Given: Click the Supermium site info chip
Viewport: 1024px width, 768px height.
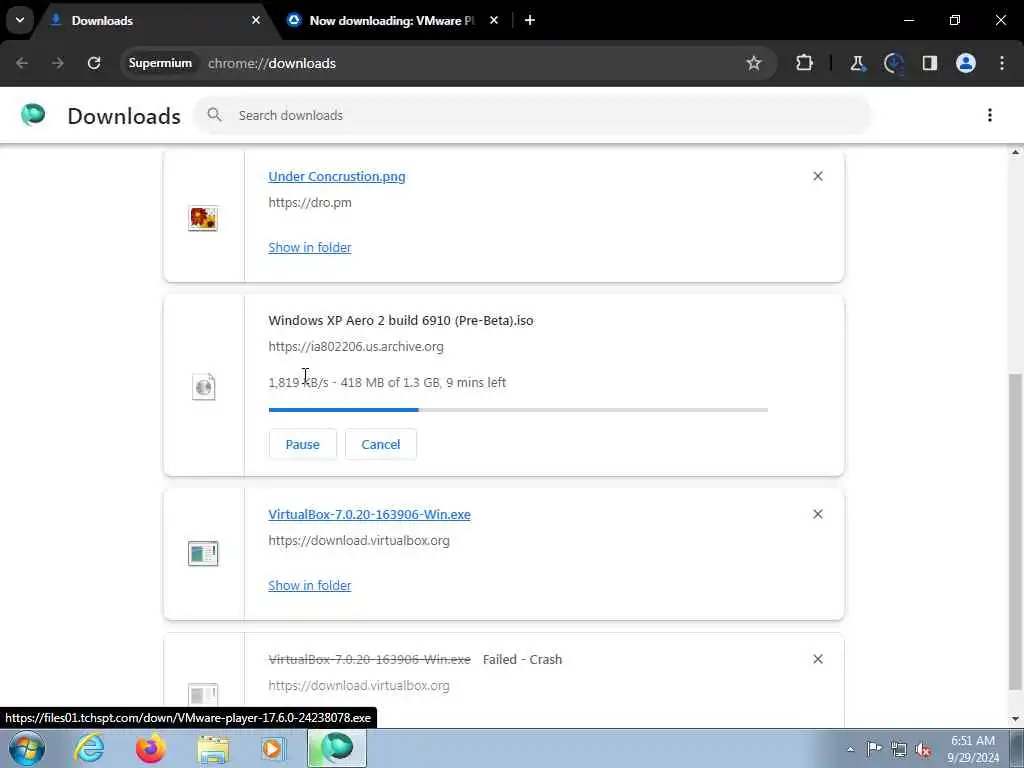Looking at the screenshot, I should point(160,63).
